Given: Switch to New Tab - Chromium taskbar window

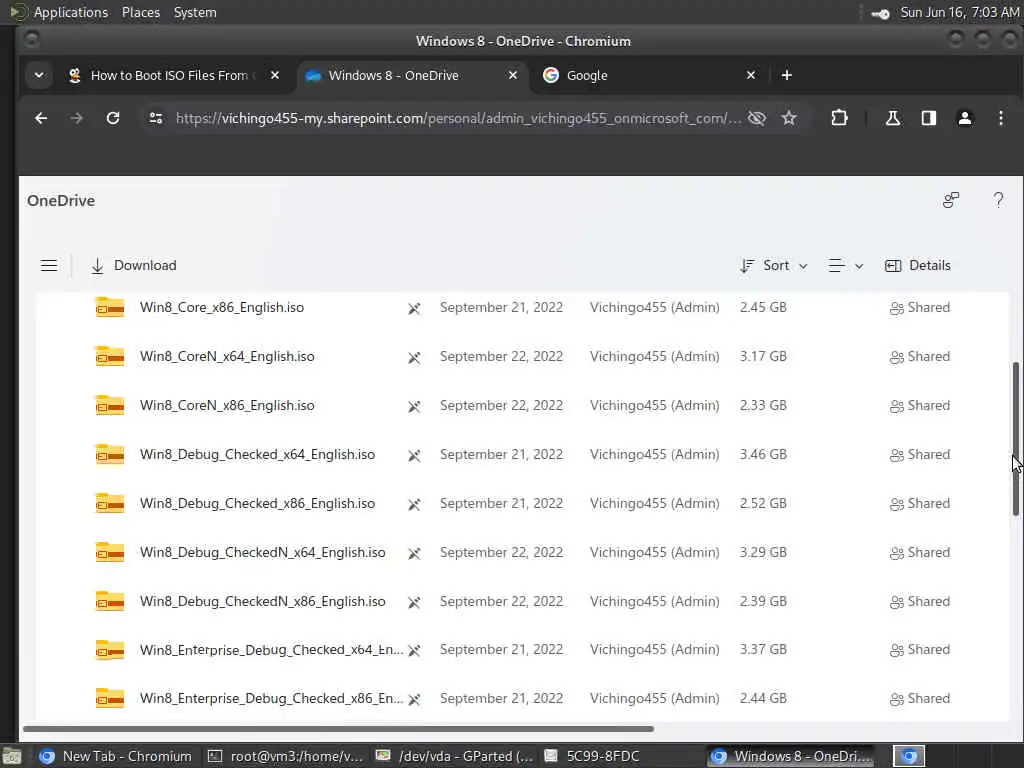Looking at the screenshot, I should pos(116,756).
